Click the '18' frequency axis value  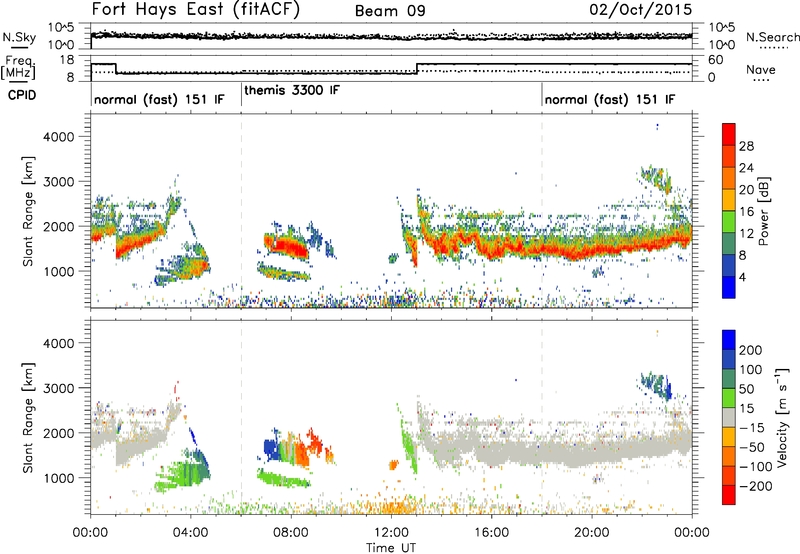pos(66,60)
